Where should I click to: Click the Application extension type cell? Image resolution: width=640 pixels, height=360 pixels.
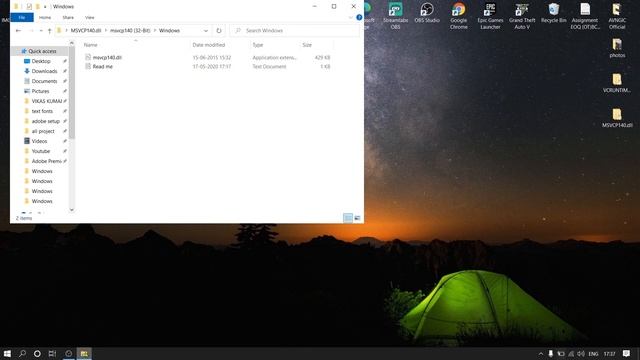274,58
